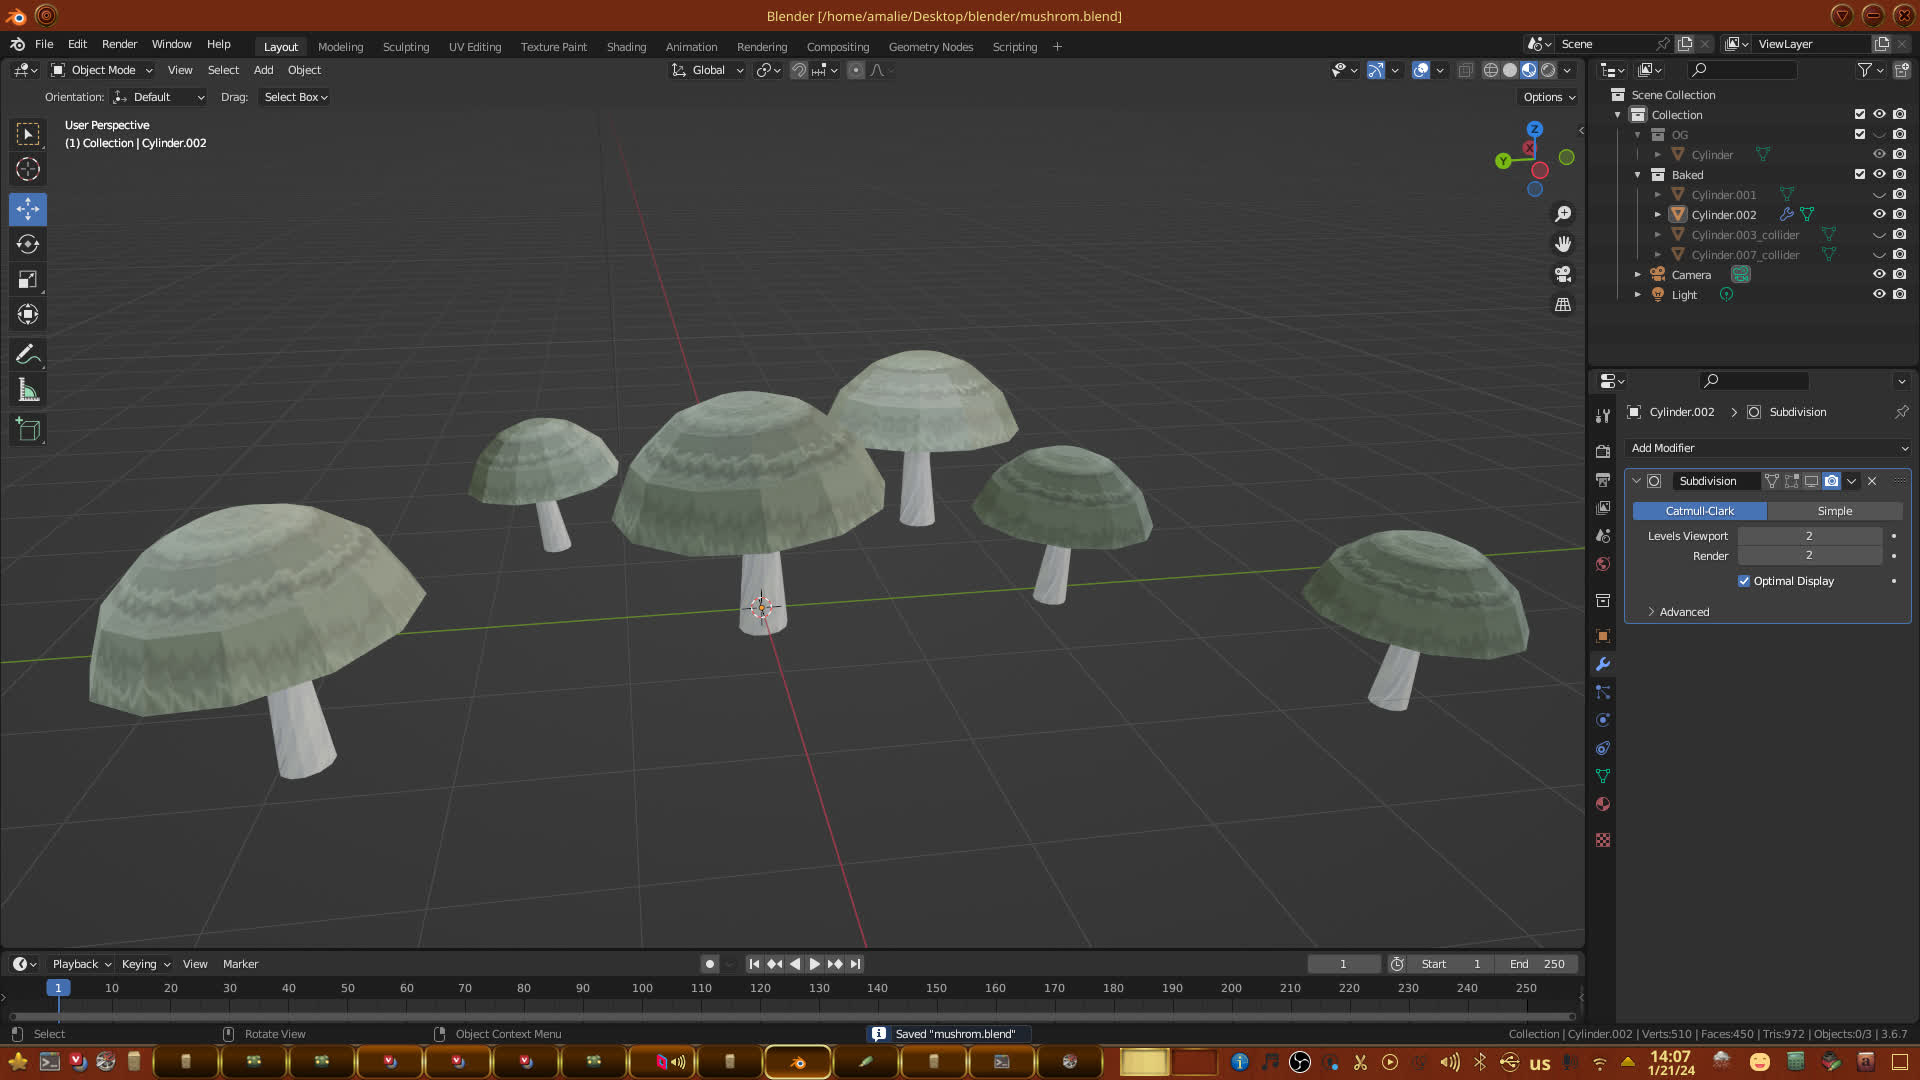Click the End frame field
The width and height of the screenshot is (1920, 1080).
1538,964
